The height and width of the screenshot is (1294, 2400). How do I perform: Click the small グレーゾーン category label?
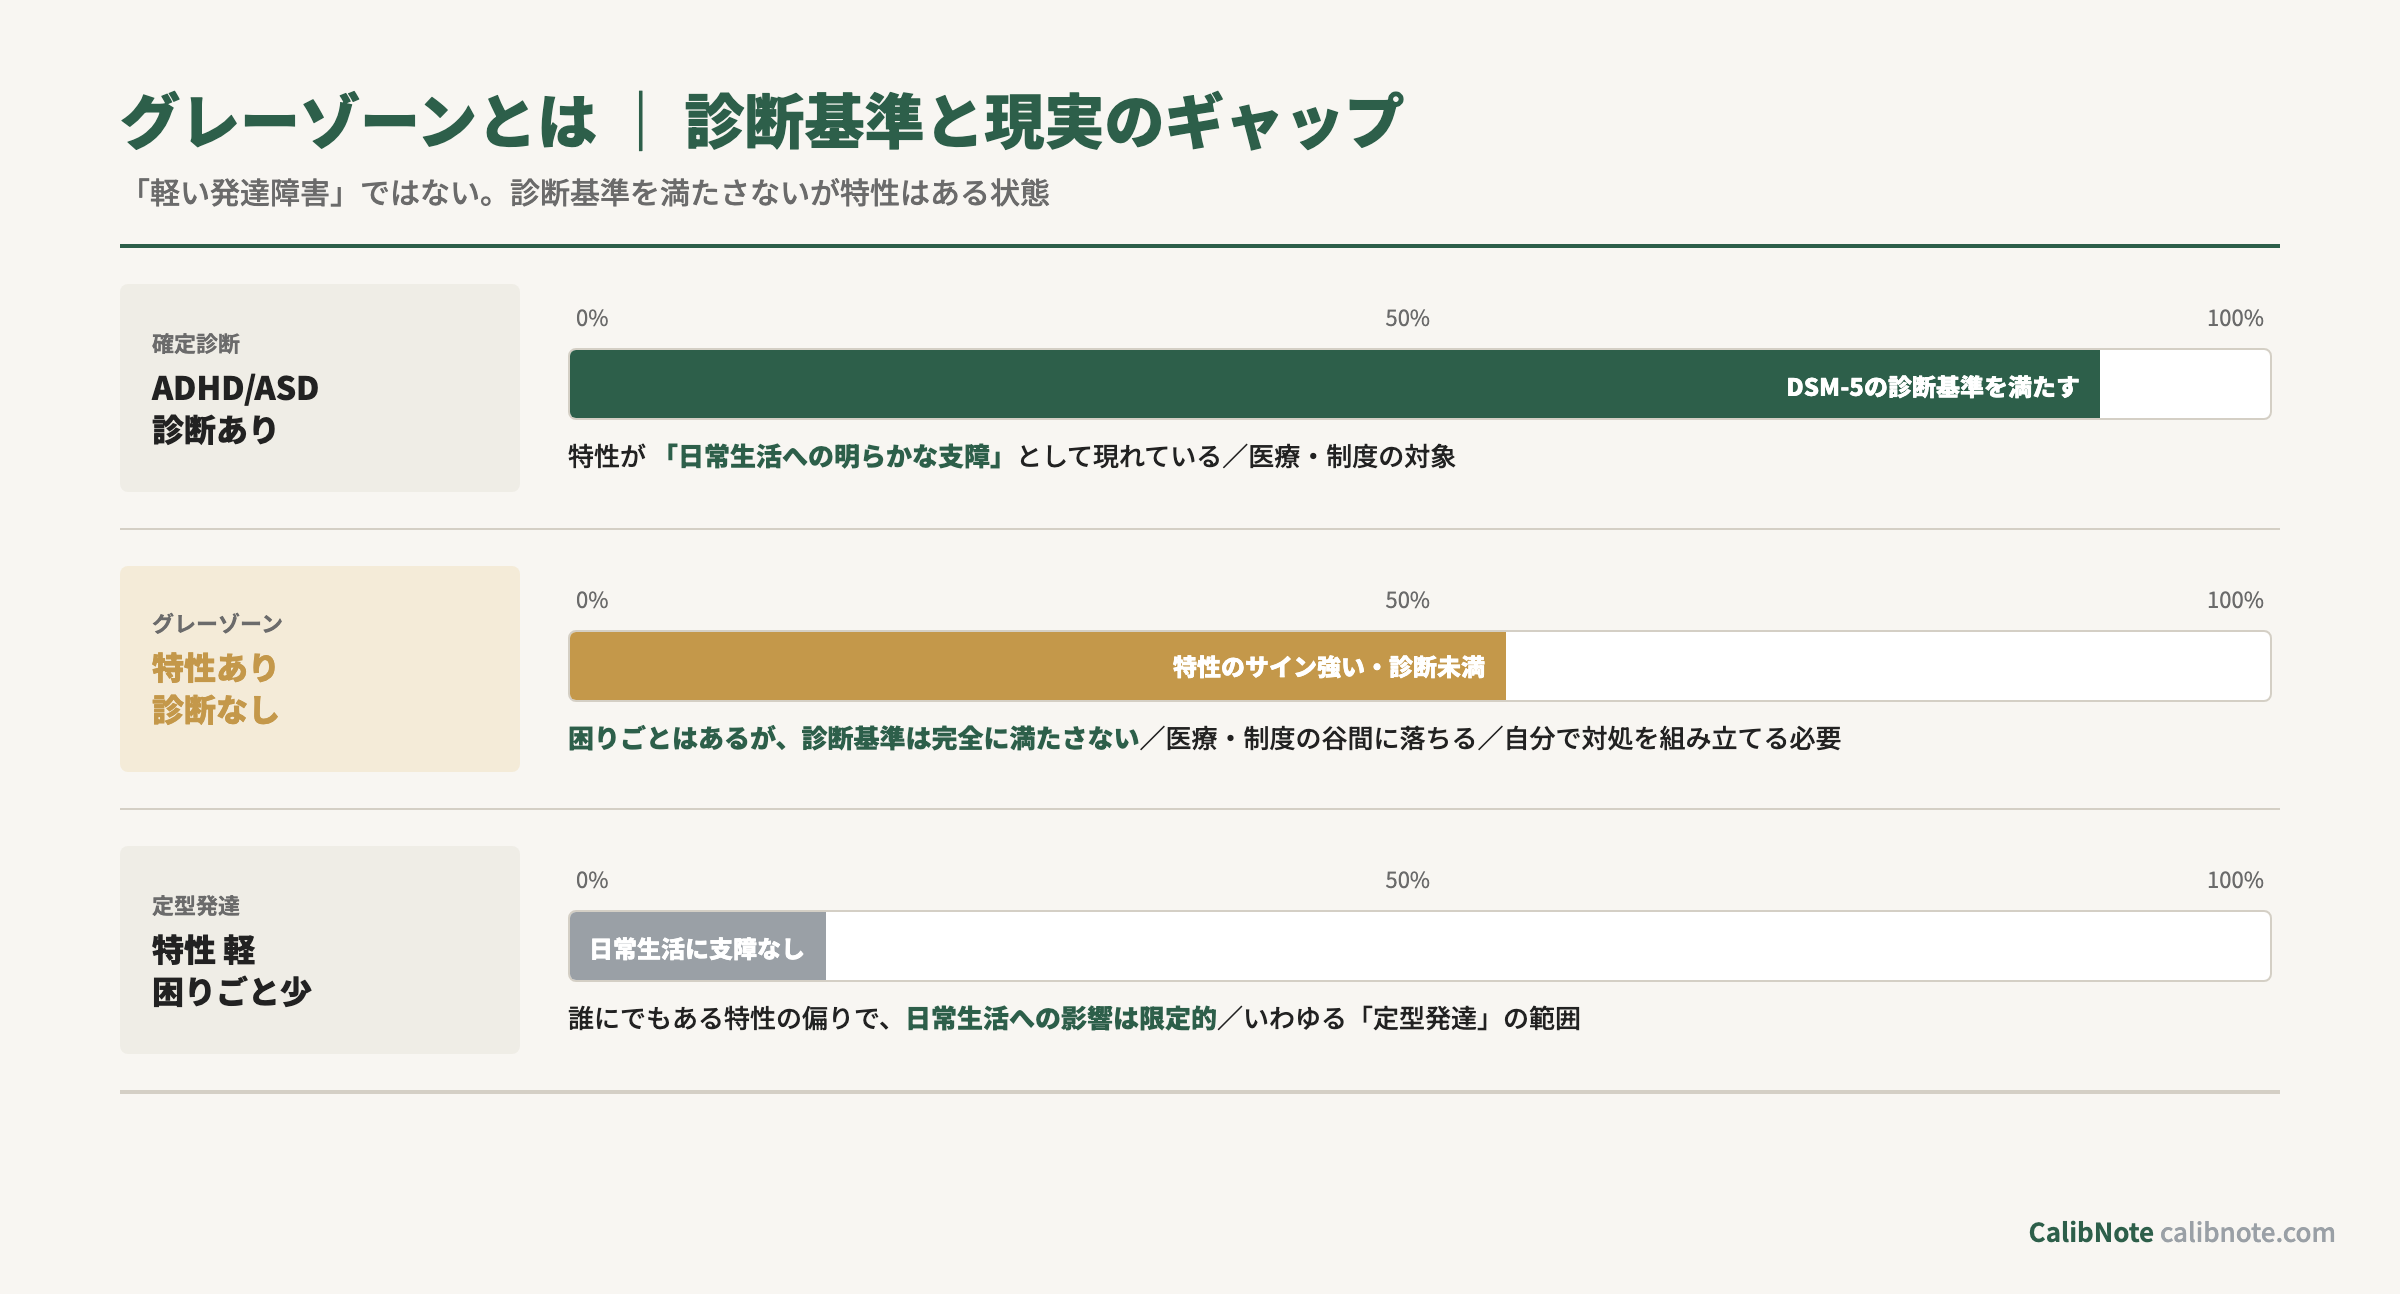(x=218, y=624)
